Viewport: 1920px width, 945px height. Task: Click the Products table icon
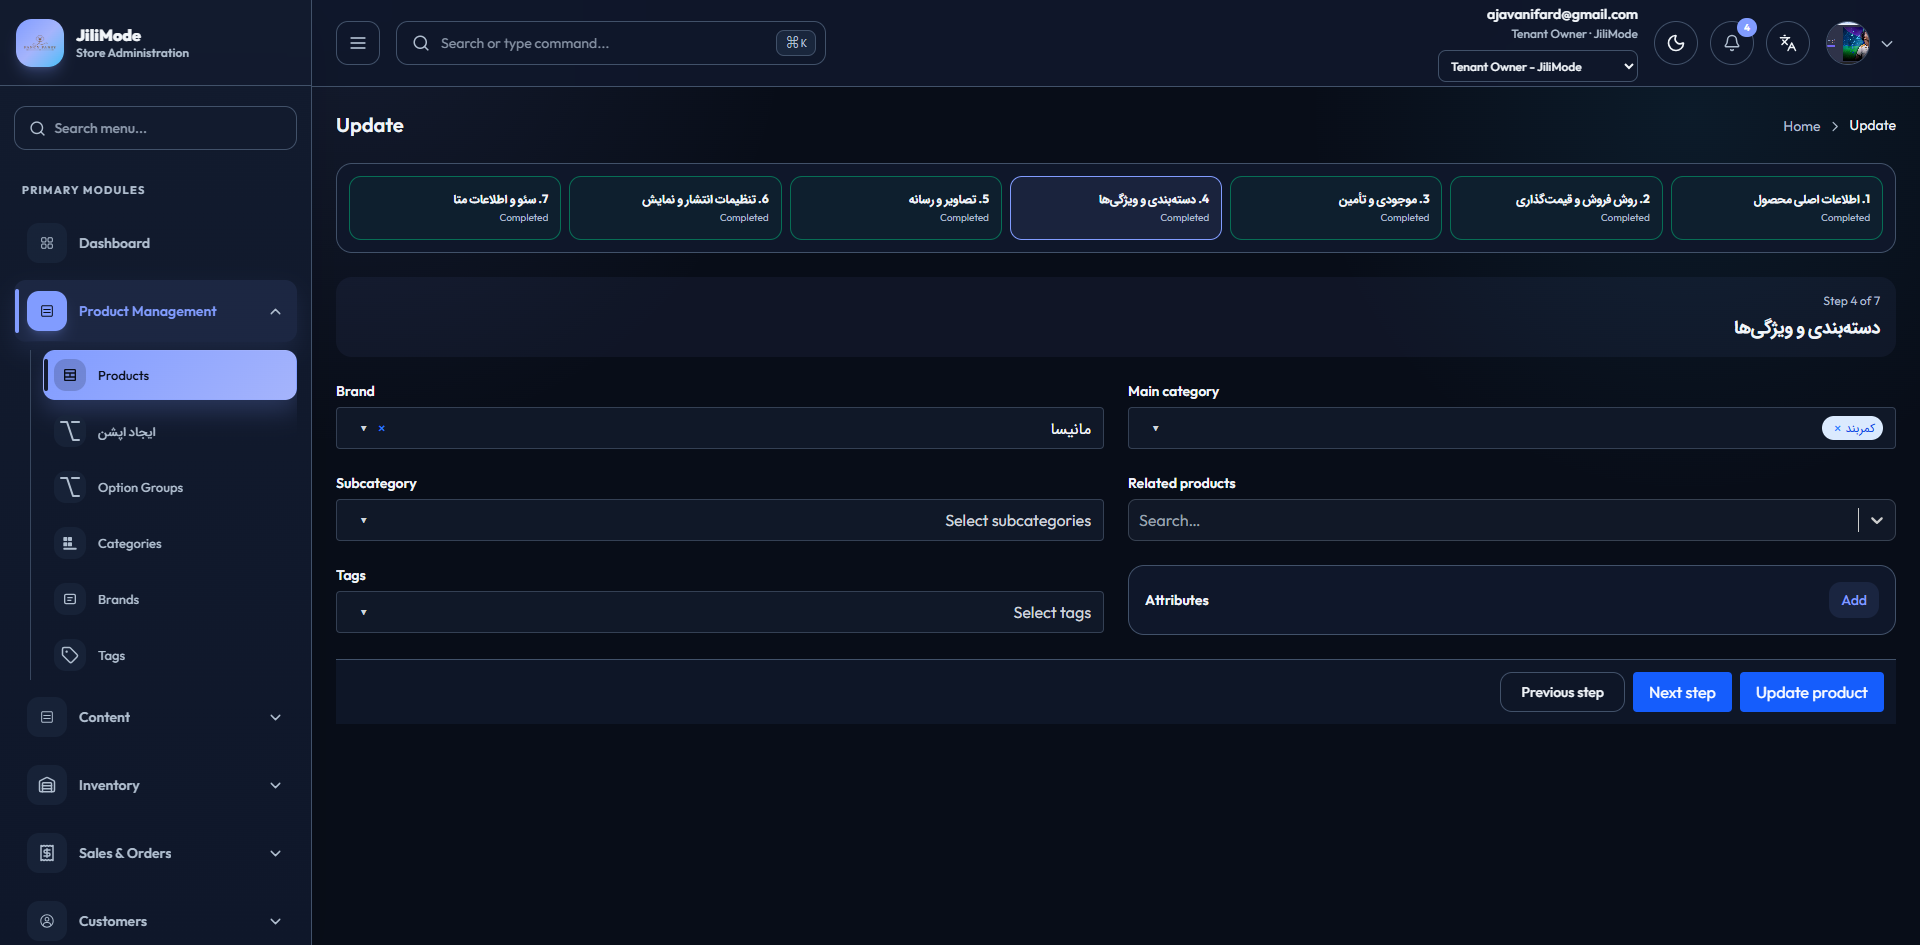point(70,375)
